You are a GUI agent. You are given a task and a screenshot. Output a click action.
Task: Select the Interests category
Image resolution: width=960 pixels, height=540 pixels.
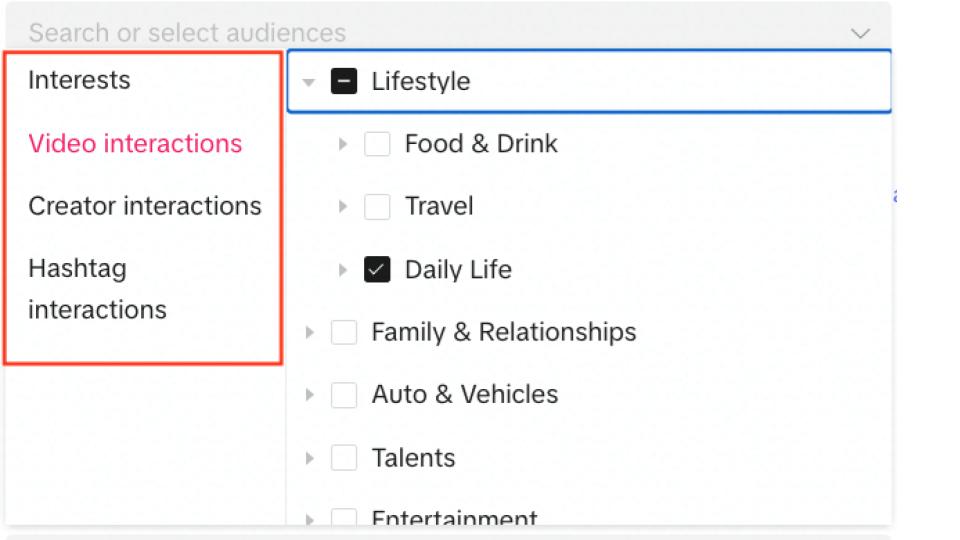[x=79, y=80]
